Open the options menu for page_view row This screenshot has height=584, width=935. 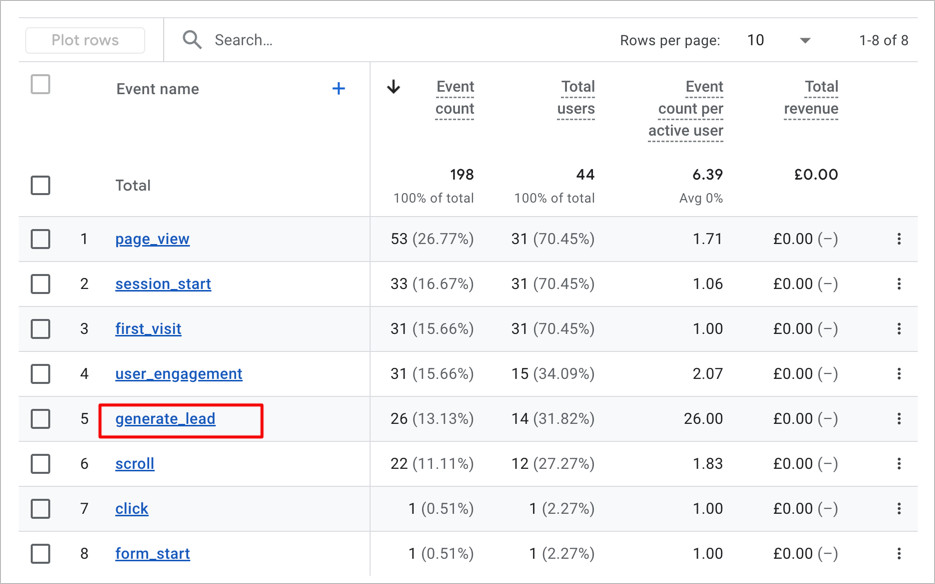[x=899, y=239]
